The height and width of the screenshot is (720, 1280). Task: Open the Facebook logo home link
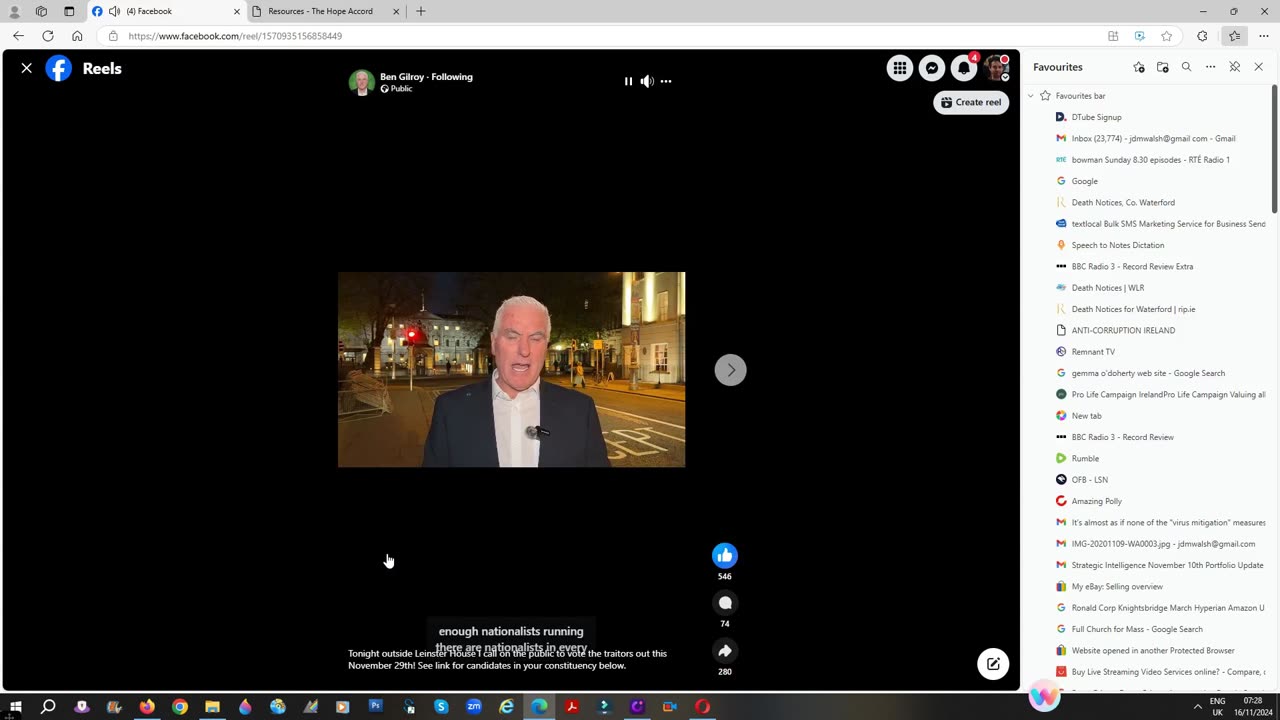coord(59,68)
